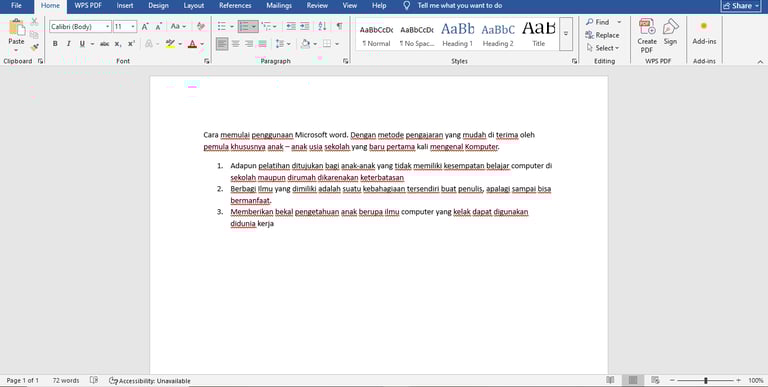Increase font size with grow button
The height and width of the screenshot is (387, 768).
click(x=145, y=26)
